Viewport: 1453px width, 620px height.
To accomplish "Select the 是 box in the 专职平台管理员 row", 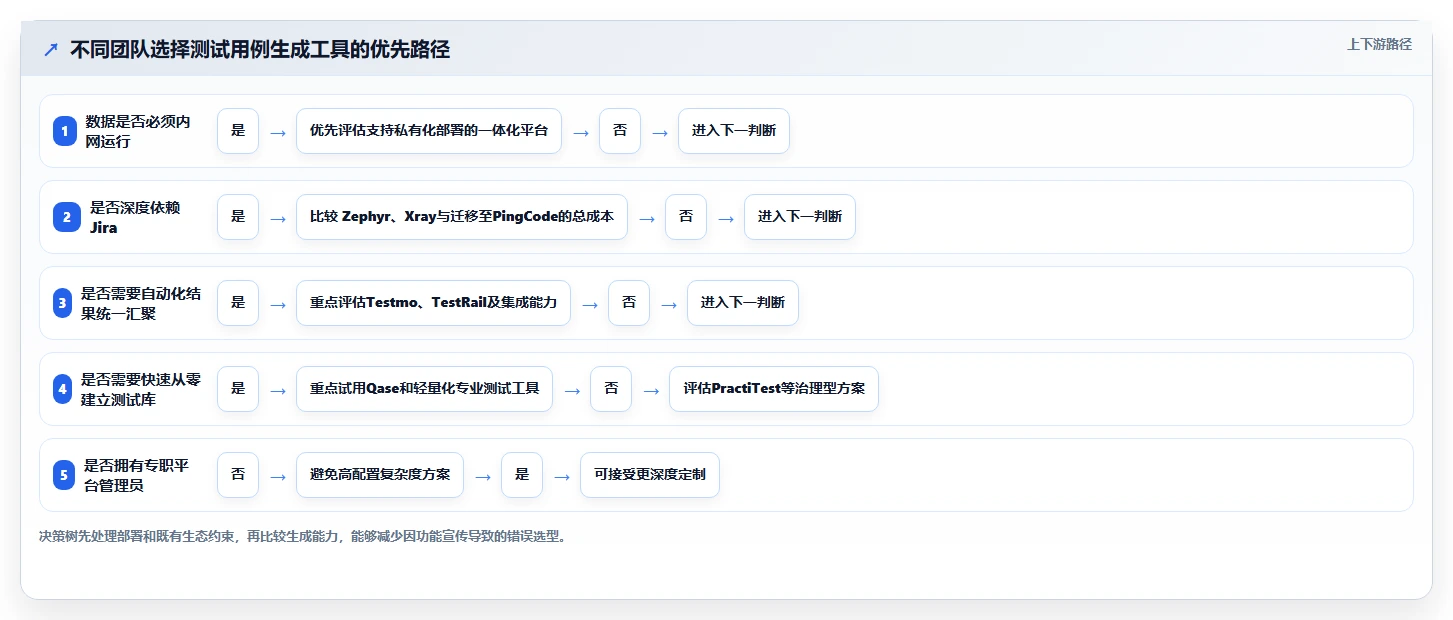I will coord(522,475).
